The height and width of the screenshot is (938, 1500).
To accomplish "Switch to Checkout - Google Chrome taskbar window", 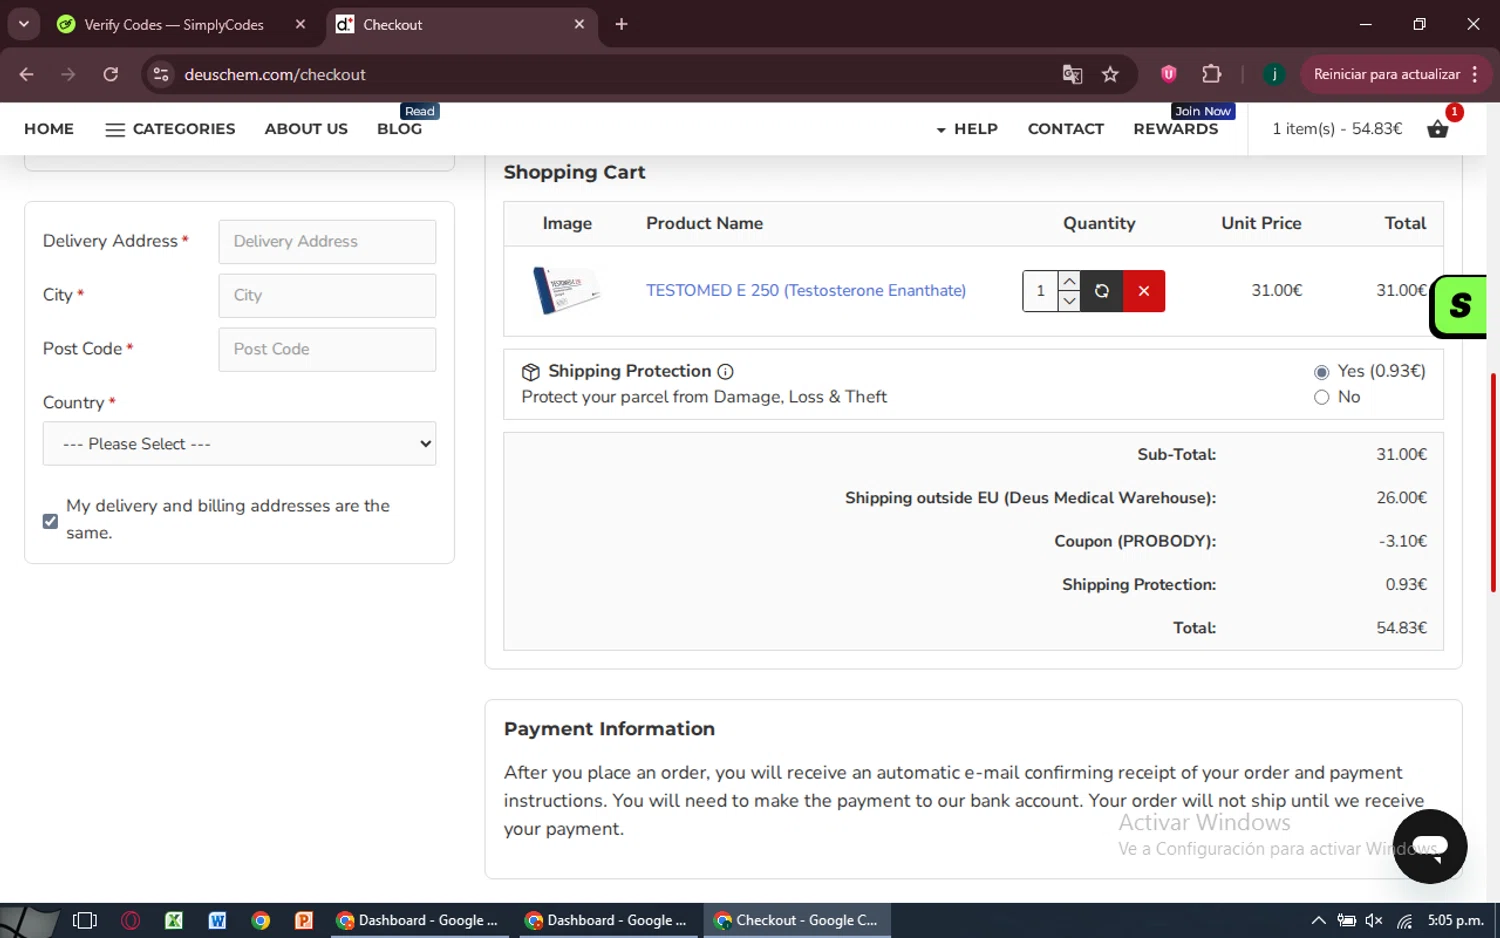I will (797, 920).
